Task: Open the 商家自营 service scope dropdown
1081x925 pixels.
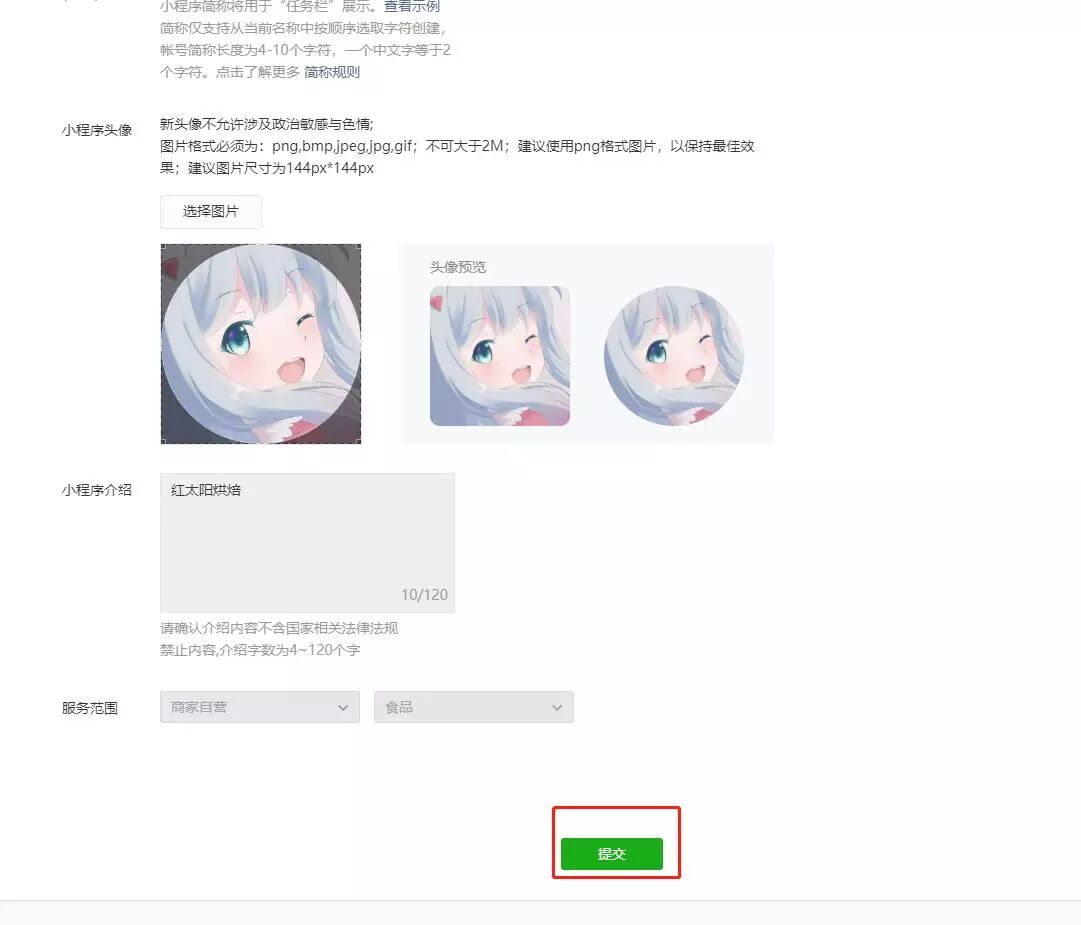Action: coord(260,707)
